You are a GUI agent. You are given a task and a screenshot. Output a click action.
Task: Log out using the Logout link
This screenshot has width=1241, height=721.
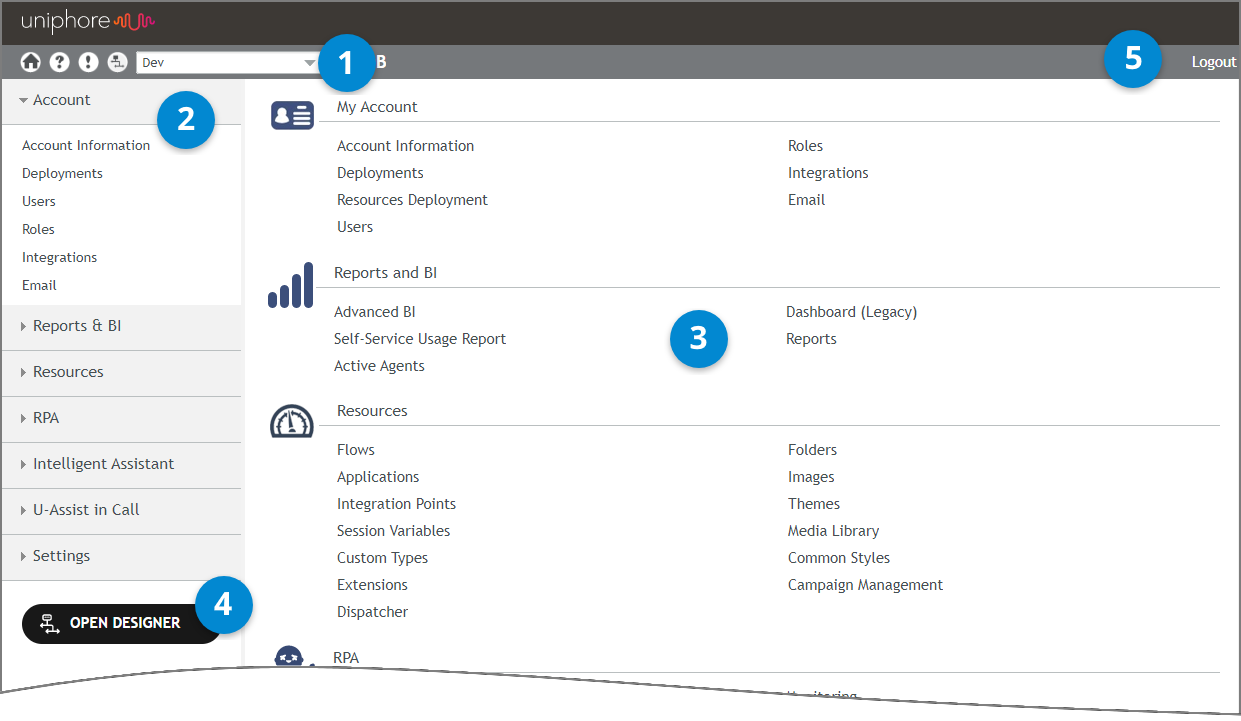click(1214, 62)
